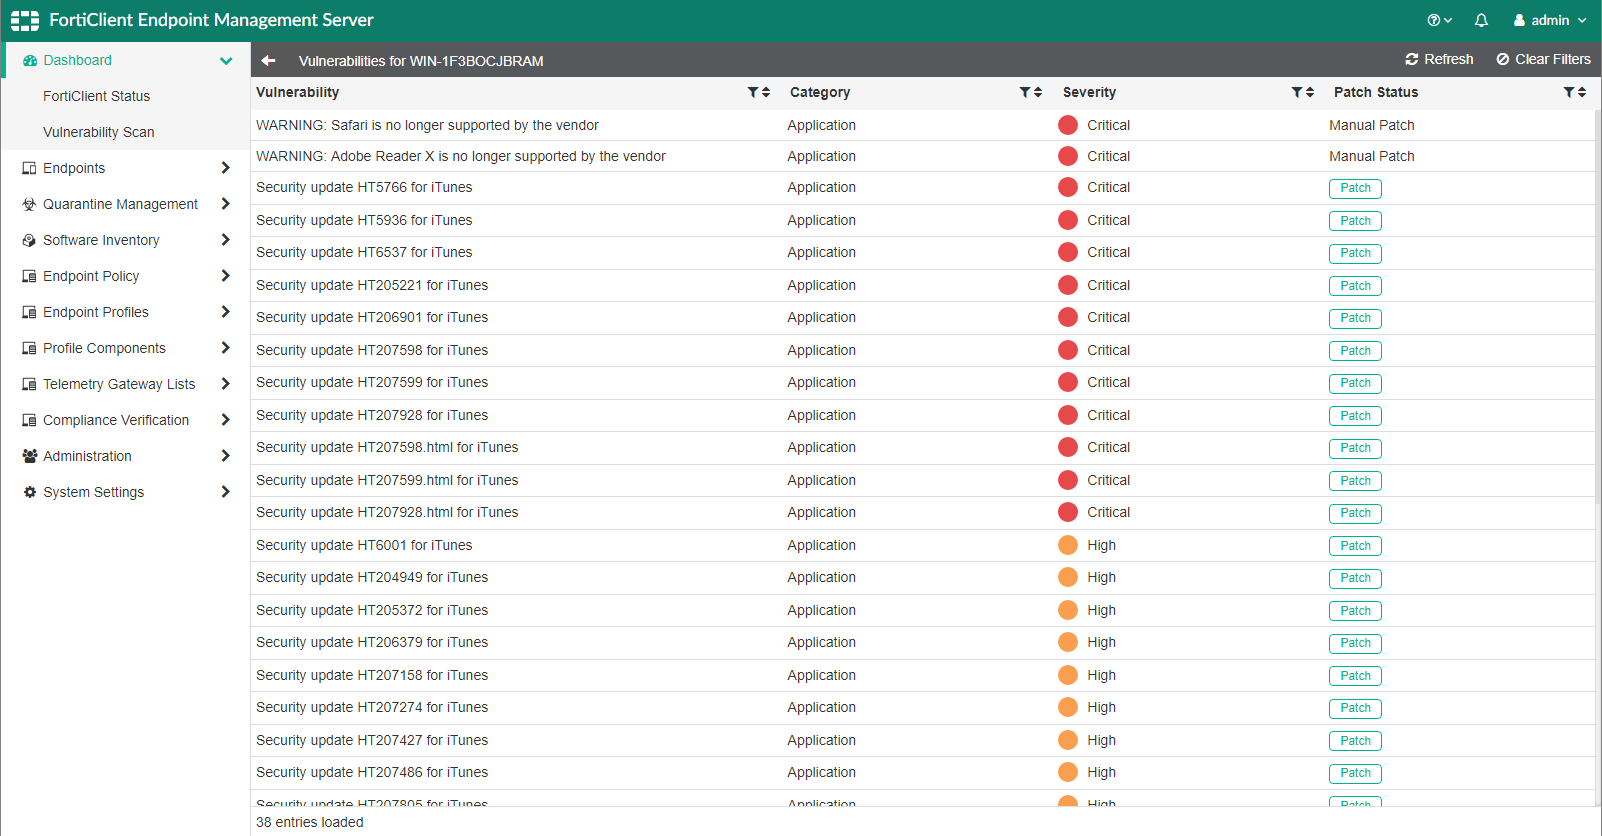Toggle the Patch Status column filter
This screenshot has width=1602, height=836.
[1569, 92]
